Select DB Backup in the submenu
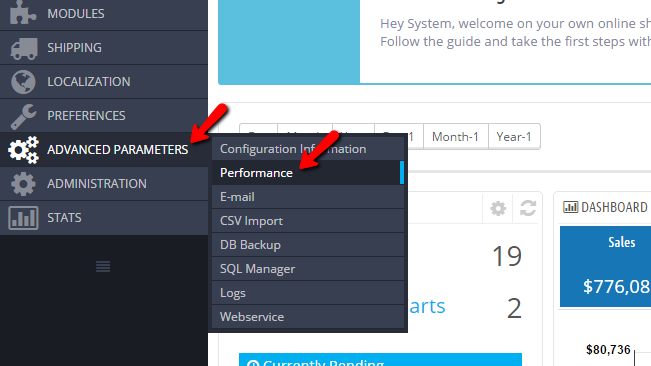Screen dimensions: 651x366 coord(308,245)
